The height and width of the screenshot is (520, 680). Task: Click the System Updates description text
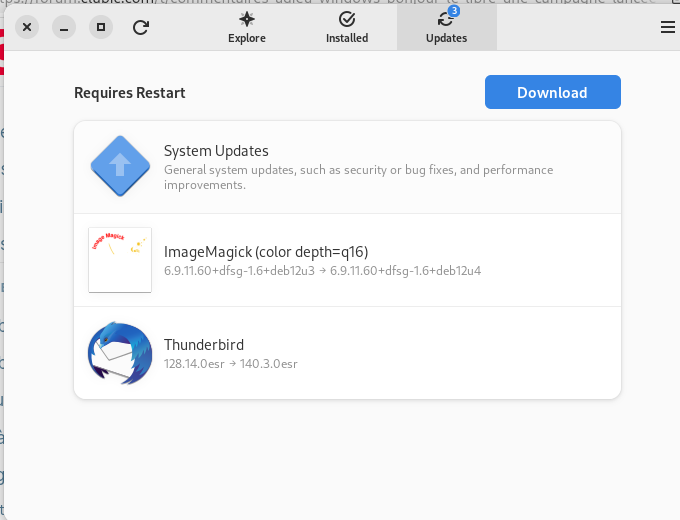358,177
